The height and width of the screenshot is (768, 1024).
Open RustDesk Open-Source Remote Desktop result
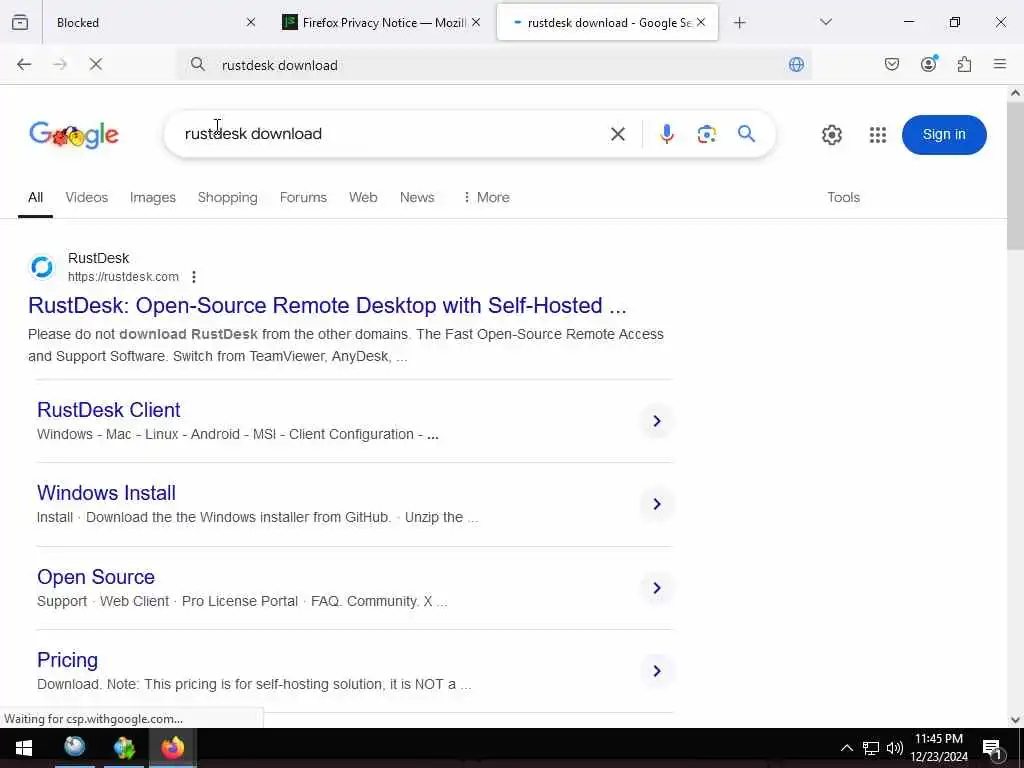[327, 306]
